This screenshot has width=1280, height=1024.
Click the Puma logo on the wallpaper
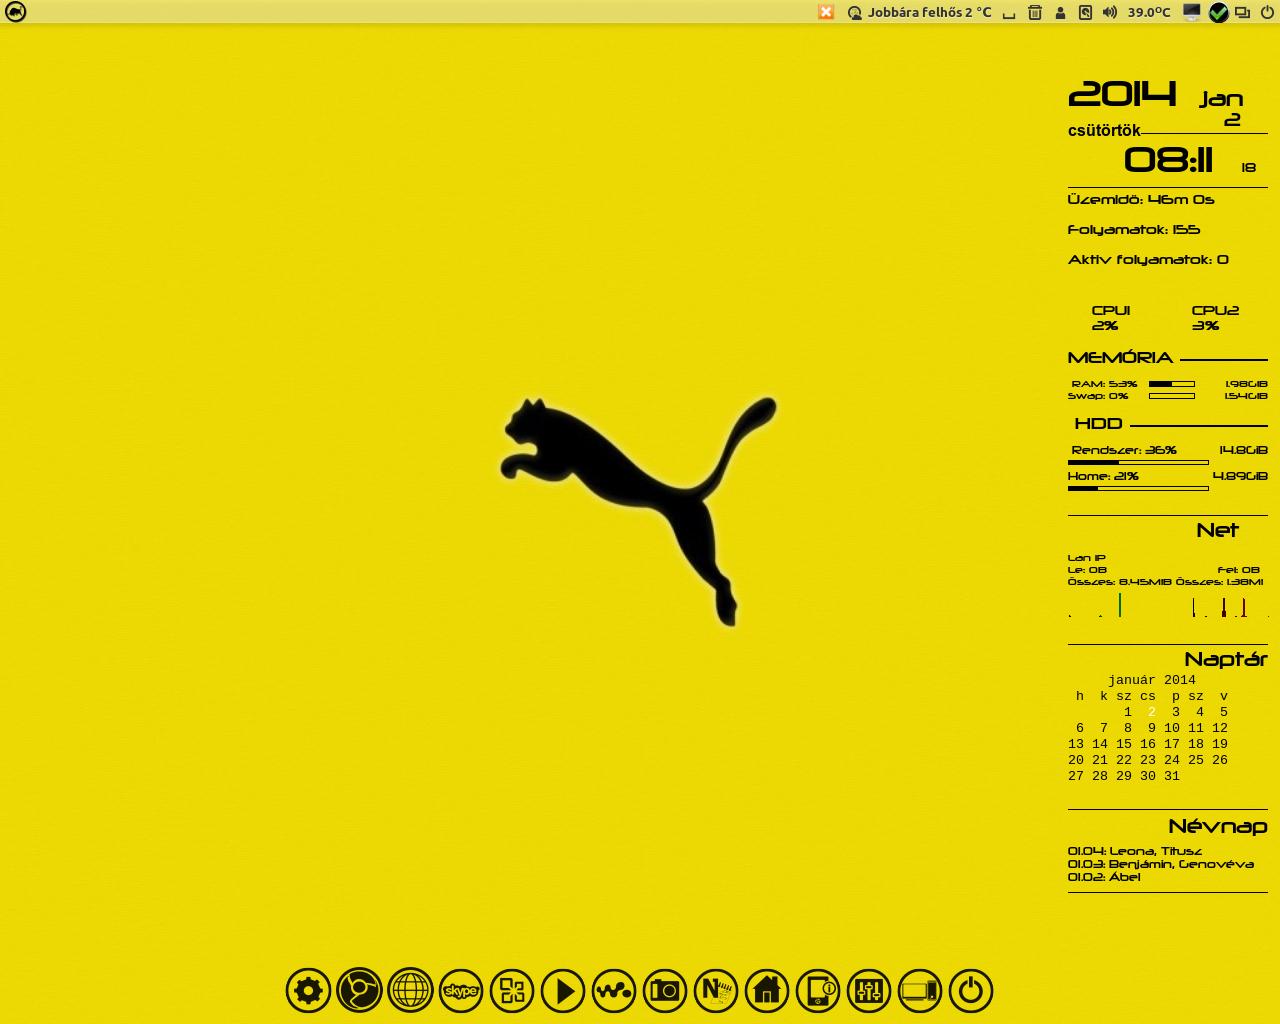(x=638, y=511)
